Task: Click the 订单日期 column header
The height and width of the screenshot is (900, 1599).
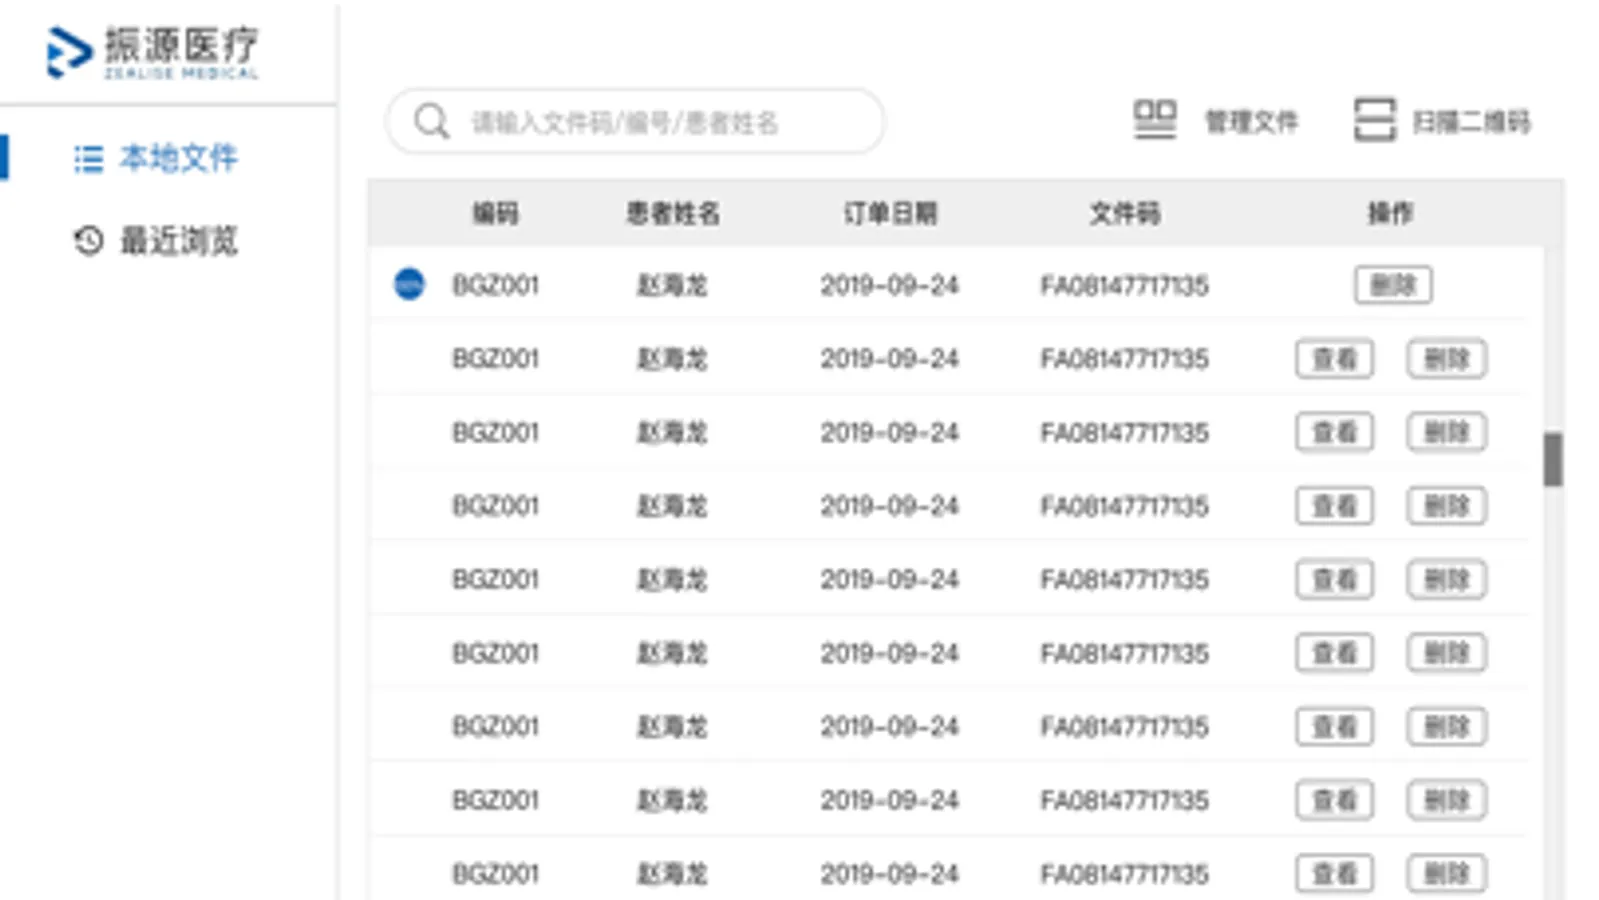Action: [890, 213]
